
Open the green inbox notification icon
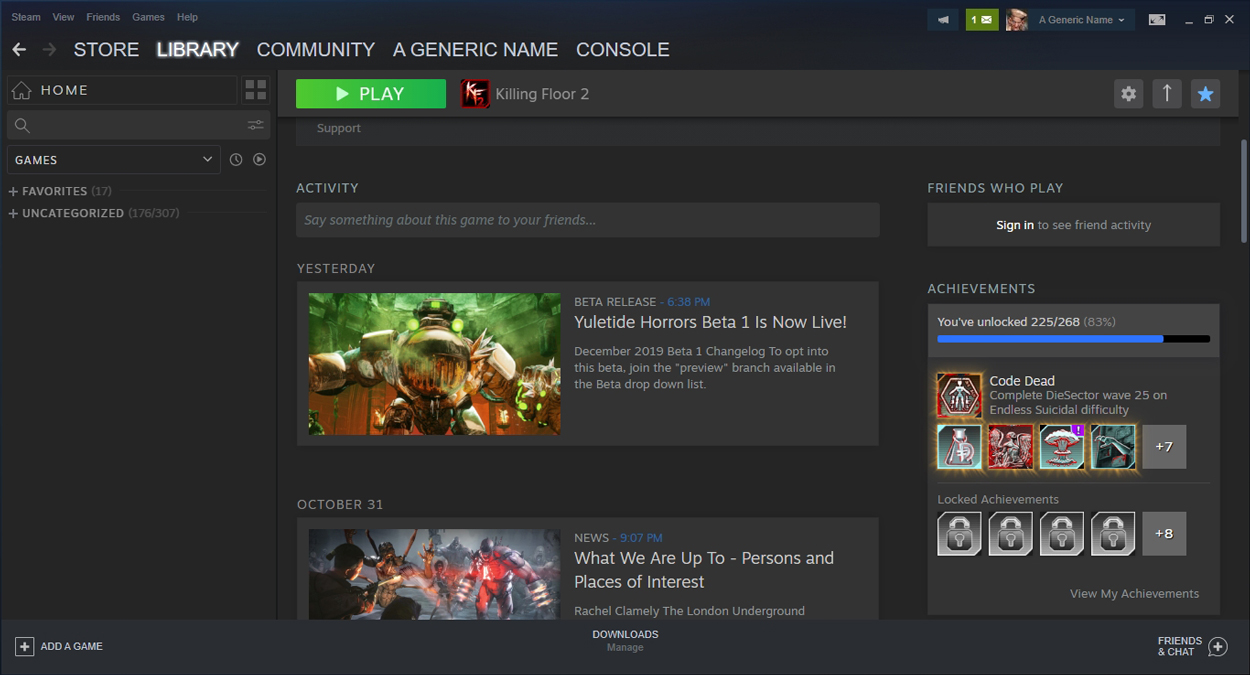point(982,19)
